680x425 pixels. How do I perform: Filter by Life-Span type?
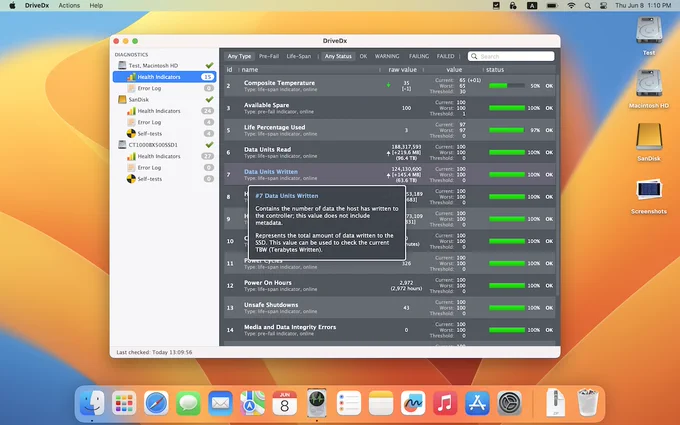(x=299, y=56)
